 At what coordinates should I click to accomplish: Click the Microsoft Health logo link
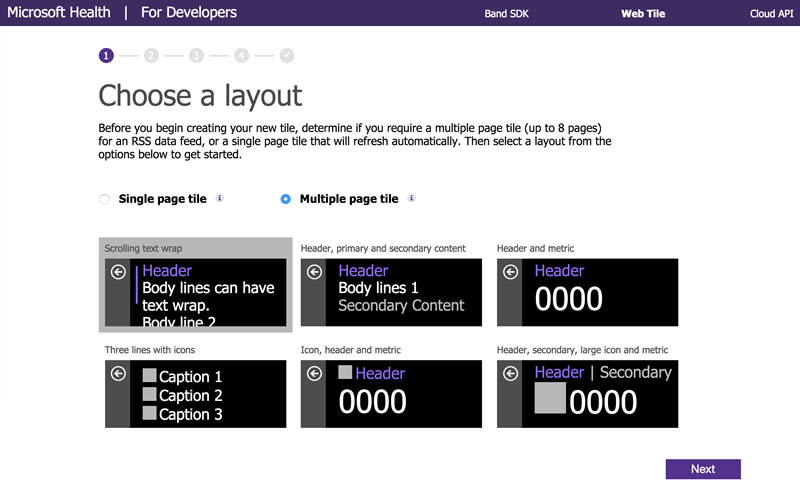pyautogui.click(x=59, y=12)
